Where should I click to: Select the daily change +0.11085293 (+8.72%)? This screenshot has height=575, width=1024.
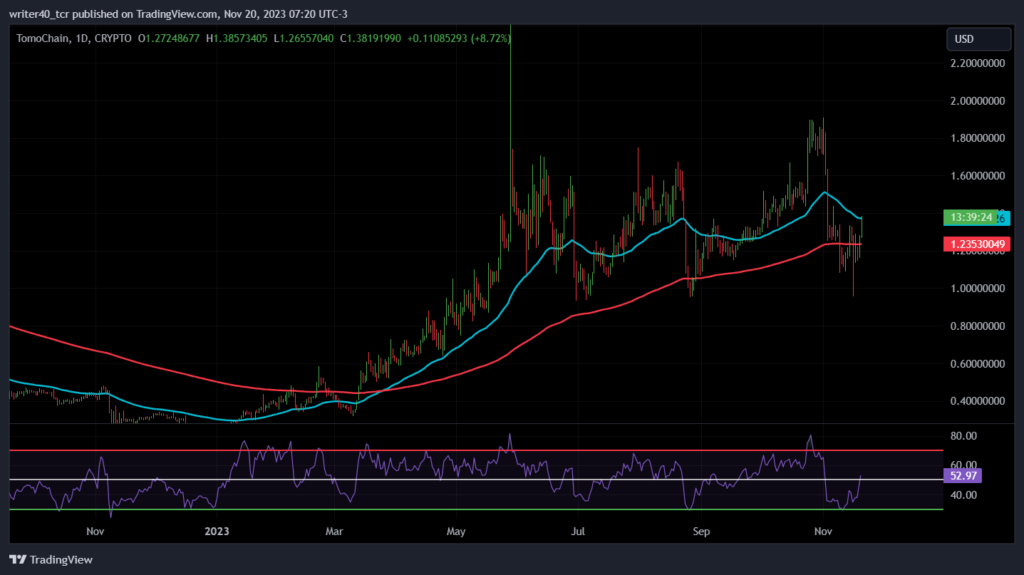459,39
